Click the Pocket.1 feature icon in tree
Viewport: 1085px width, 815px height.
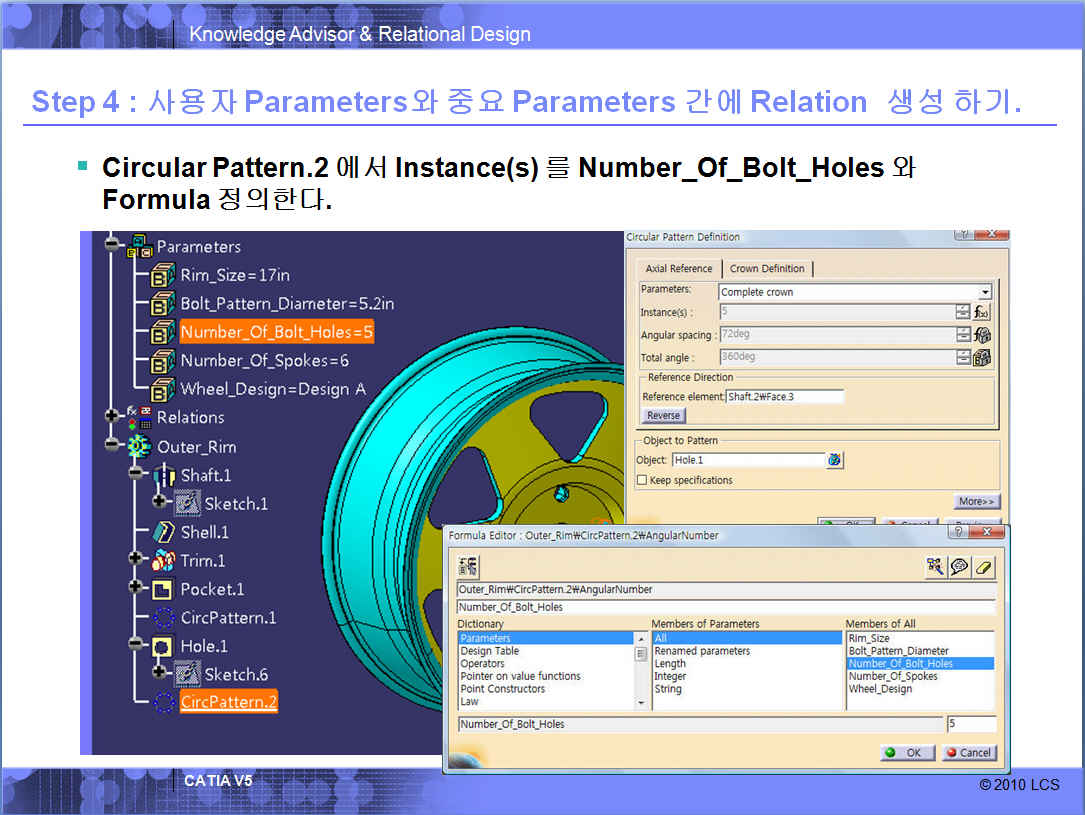[164, 589]
